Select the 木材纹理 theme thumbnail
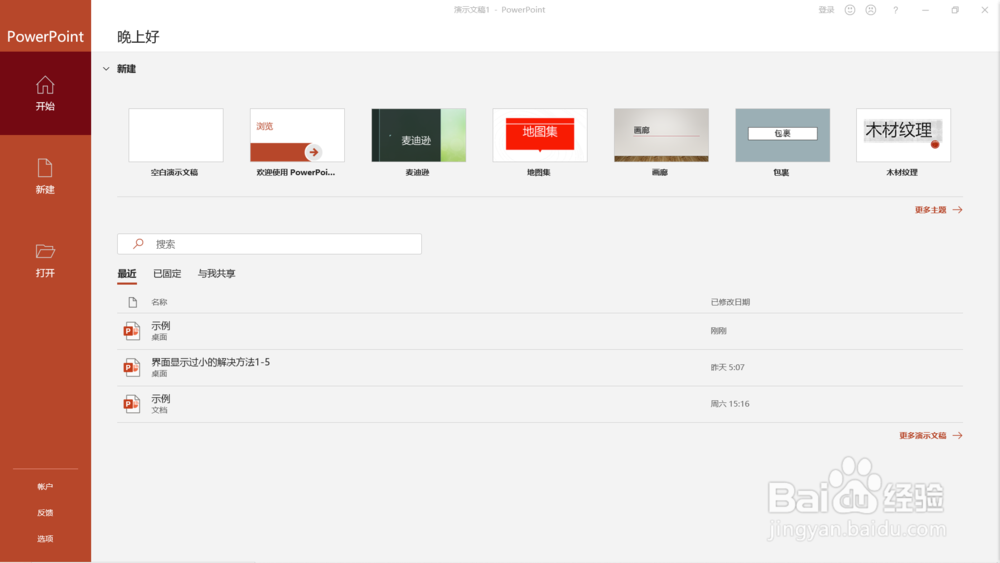This screenshot has height=563, width=1000. coord(904,135)
